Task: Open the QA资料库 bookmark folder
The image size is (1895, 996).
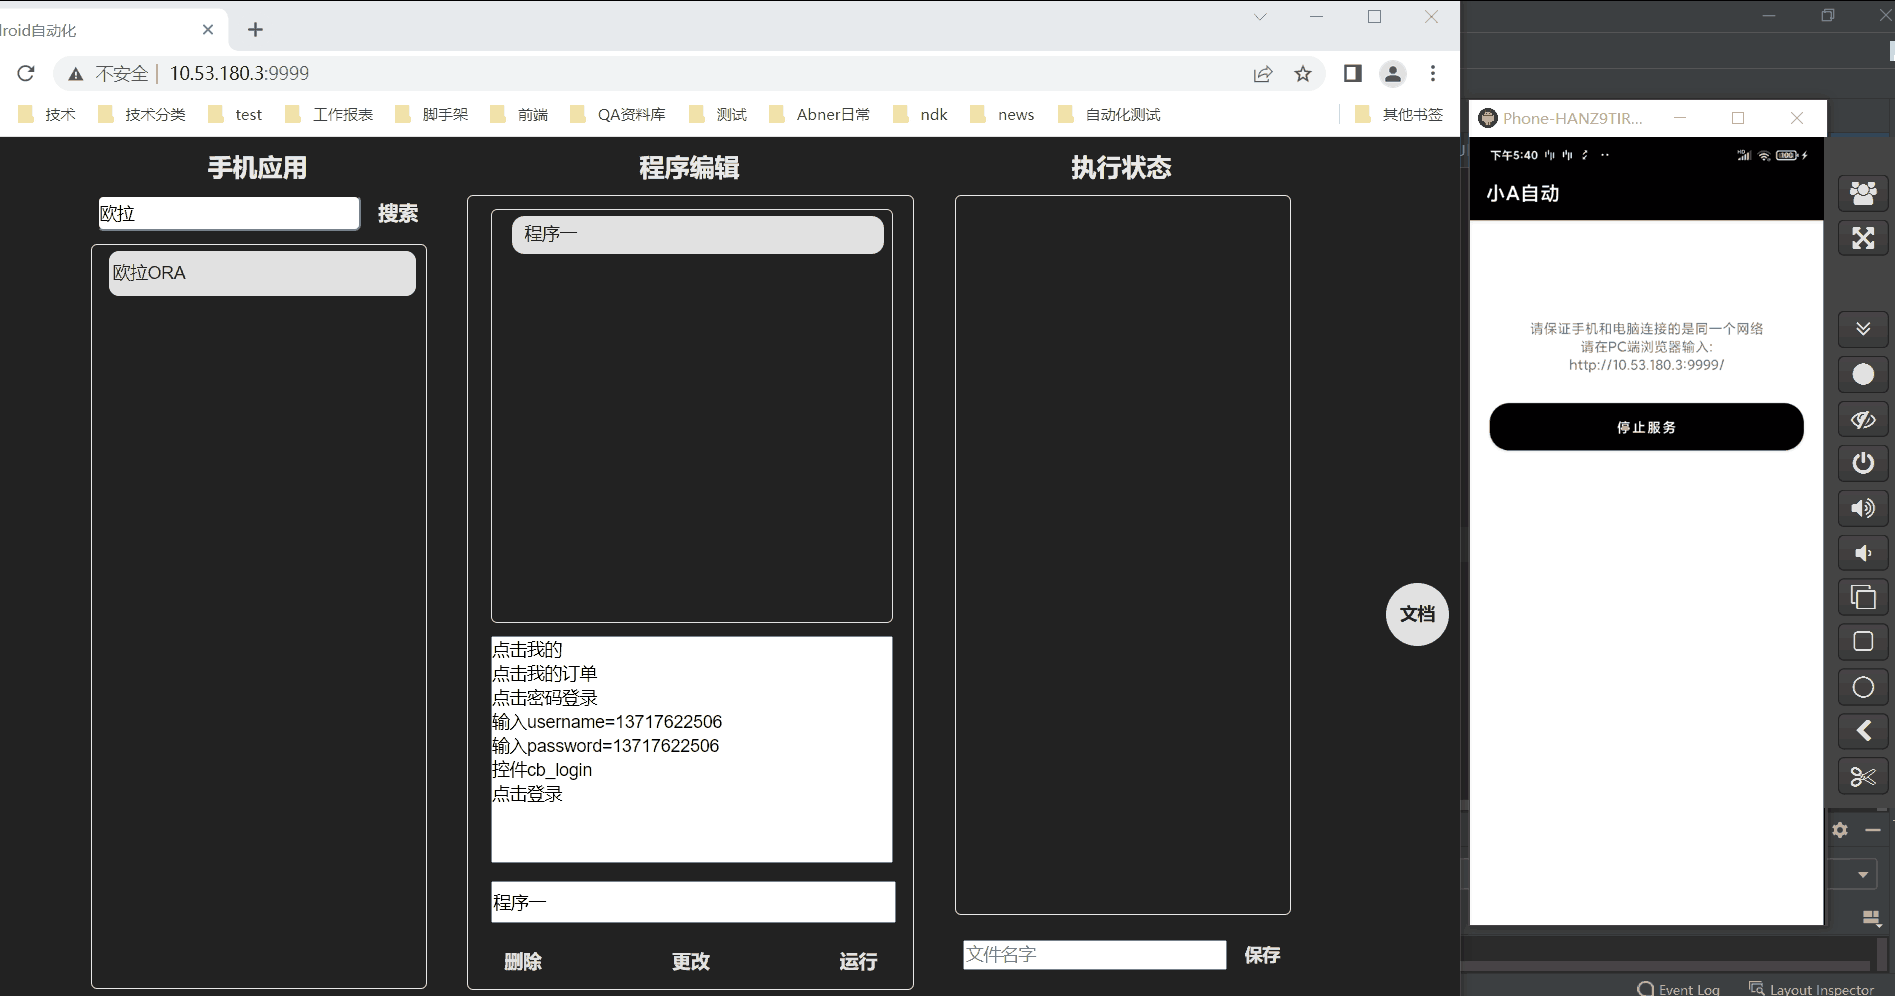Action: [x=618, y=115]
